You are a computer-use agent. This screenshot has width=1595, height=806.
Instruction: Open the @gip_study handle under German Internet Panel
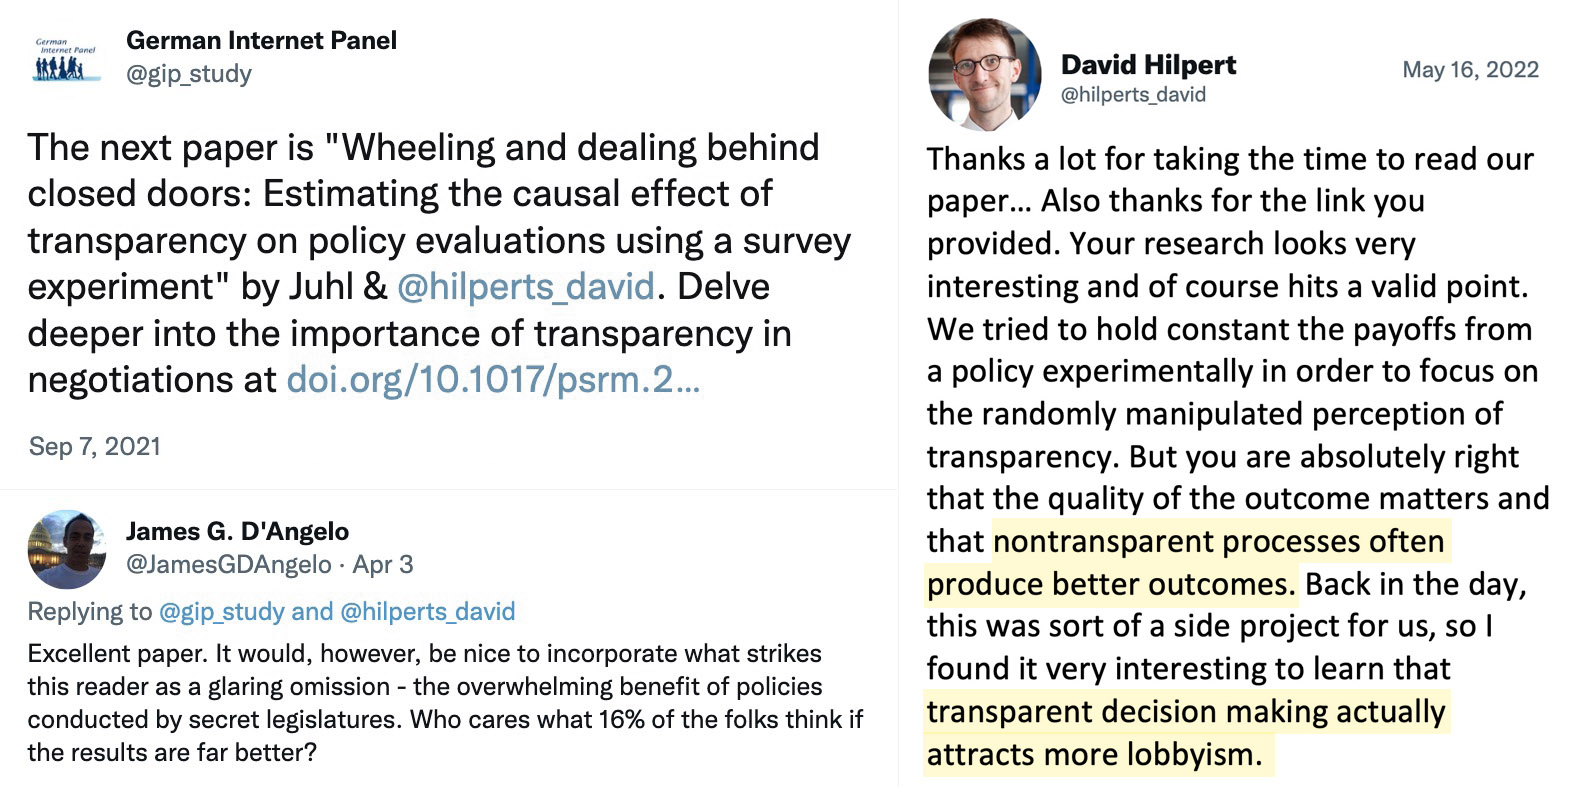coord(189,74)
